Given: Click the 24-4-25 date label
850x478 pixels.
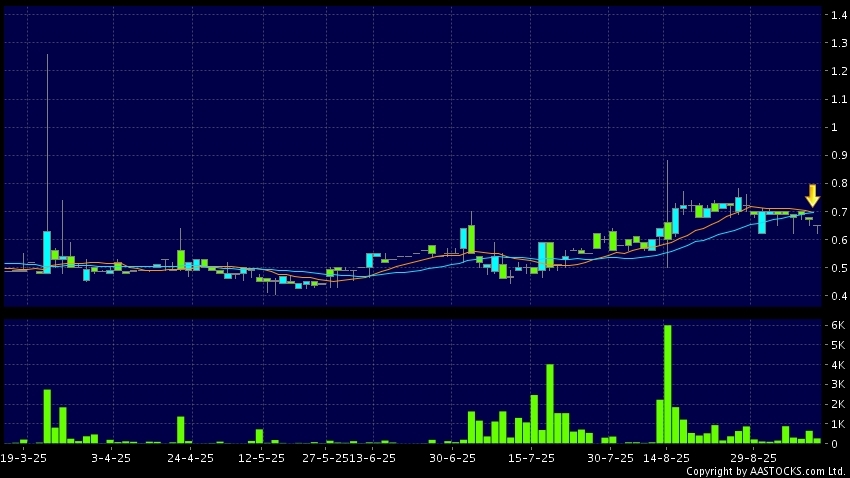Looking at the screenshot, I should point(190,458).
